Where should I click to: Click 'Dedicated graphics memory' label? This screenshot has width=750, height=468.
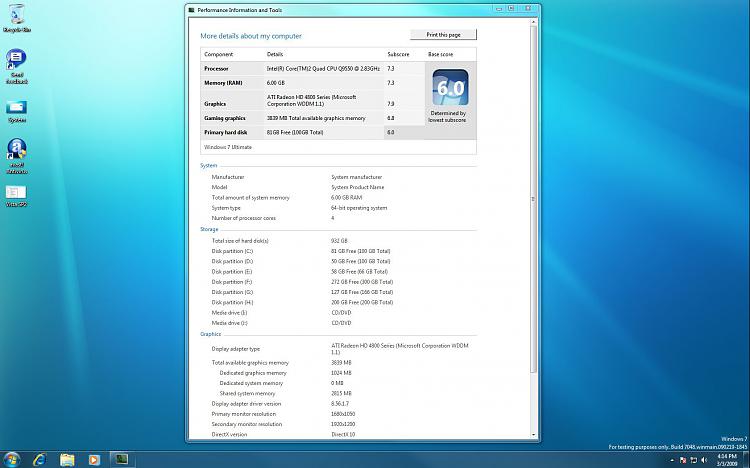pos(253,373)
